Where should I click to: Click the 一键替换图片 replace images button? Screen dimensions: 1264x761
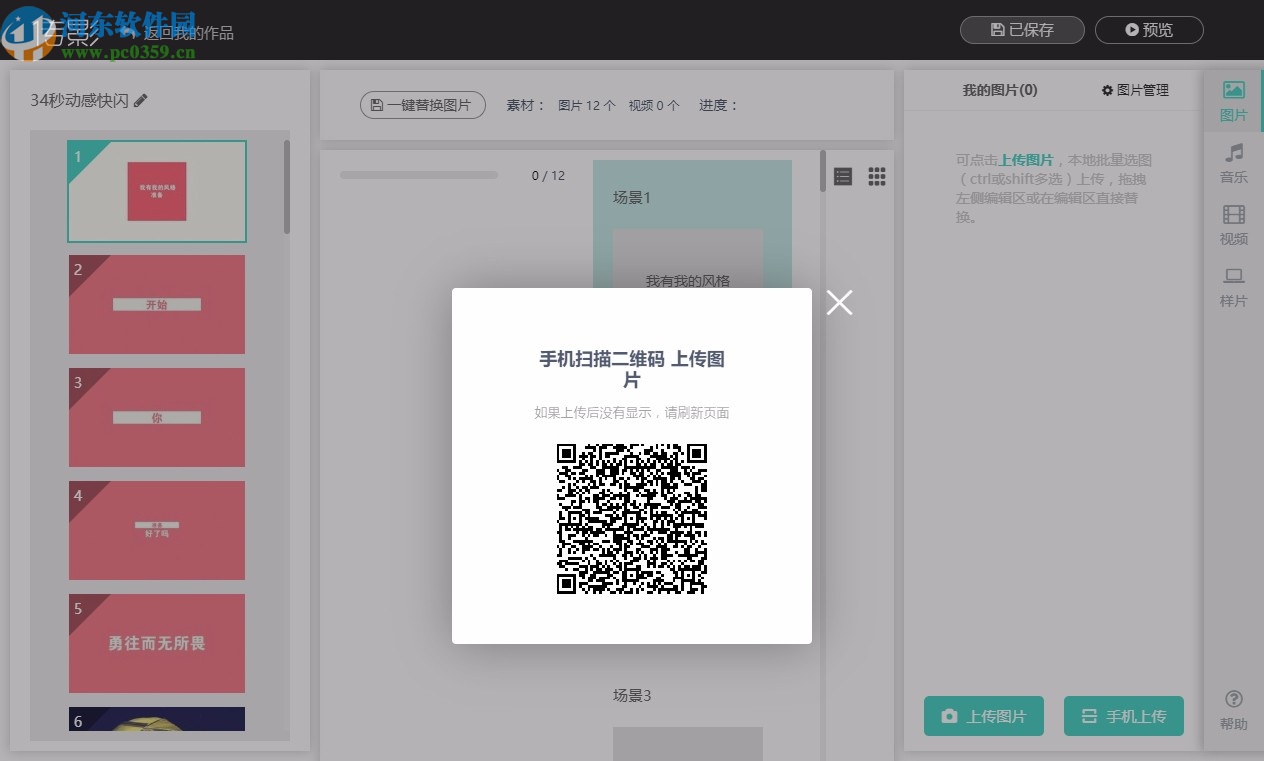pos(422,104)
